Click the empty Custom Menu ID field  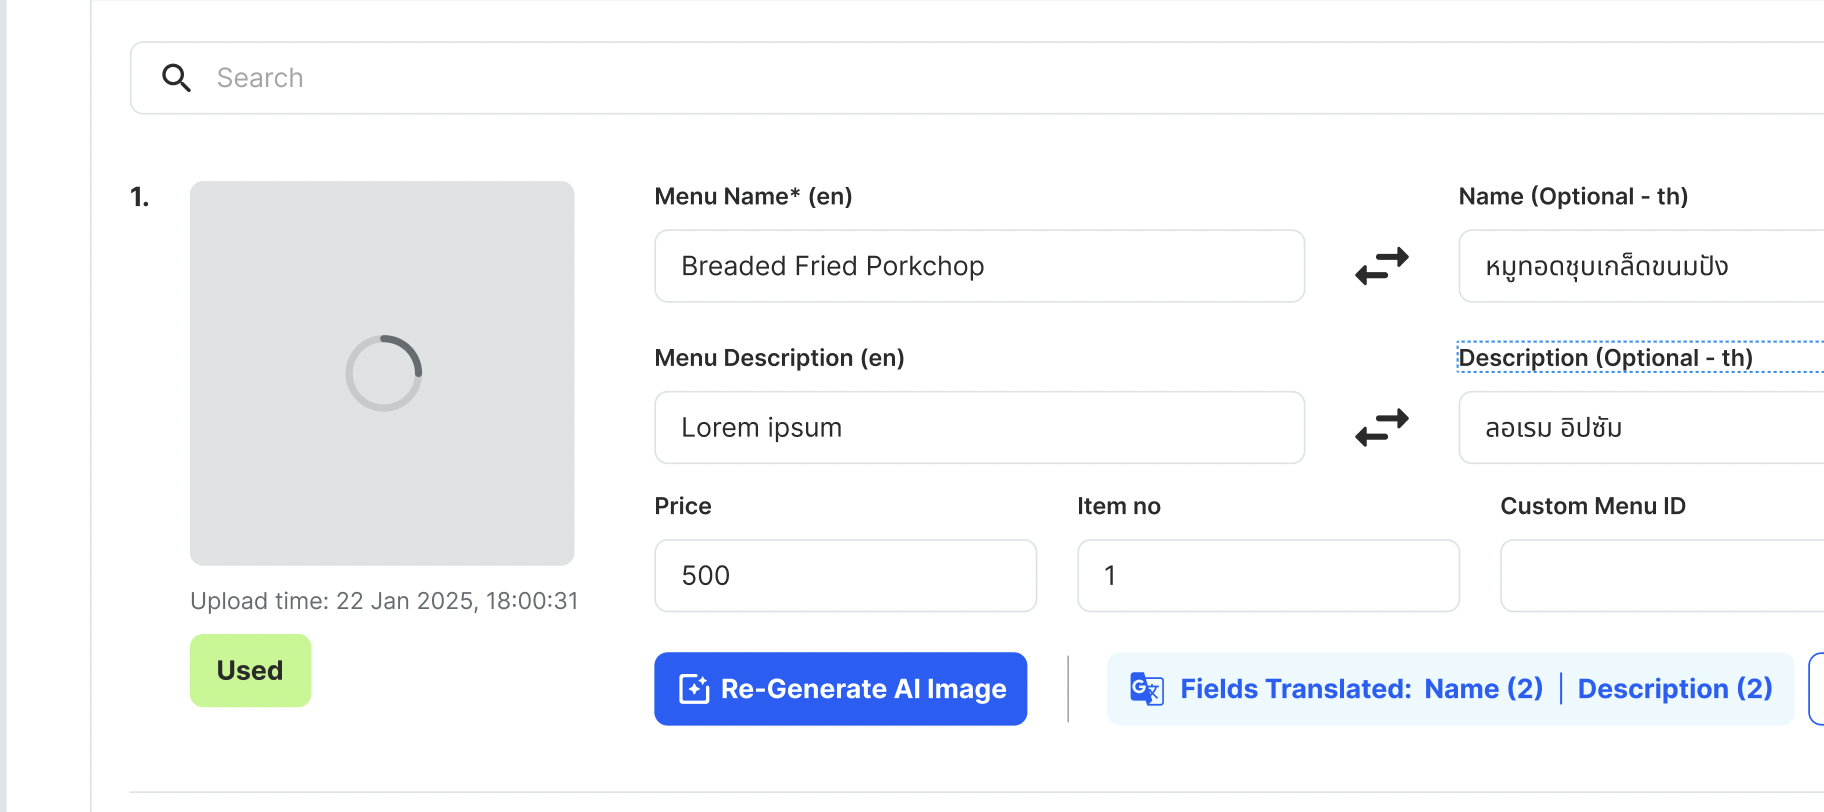tap(1660, 576)
